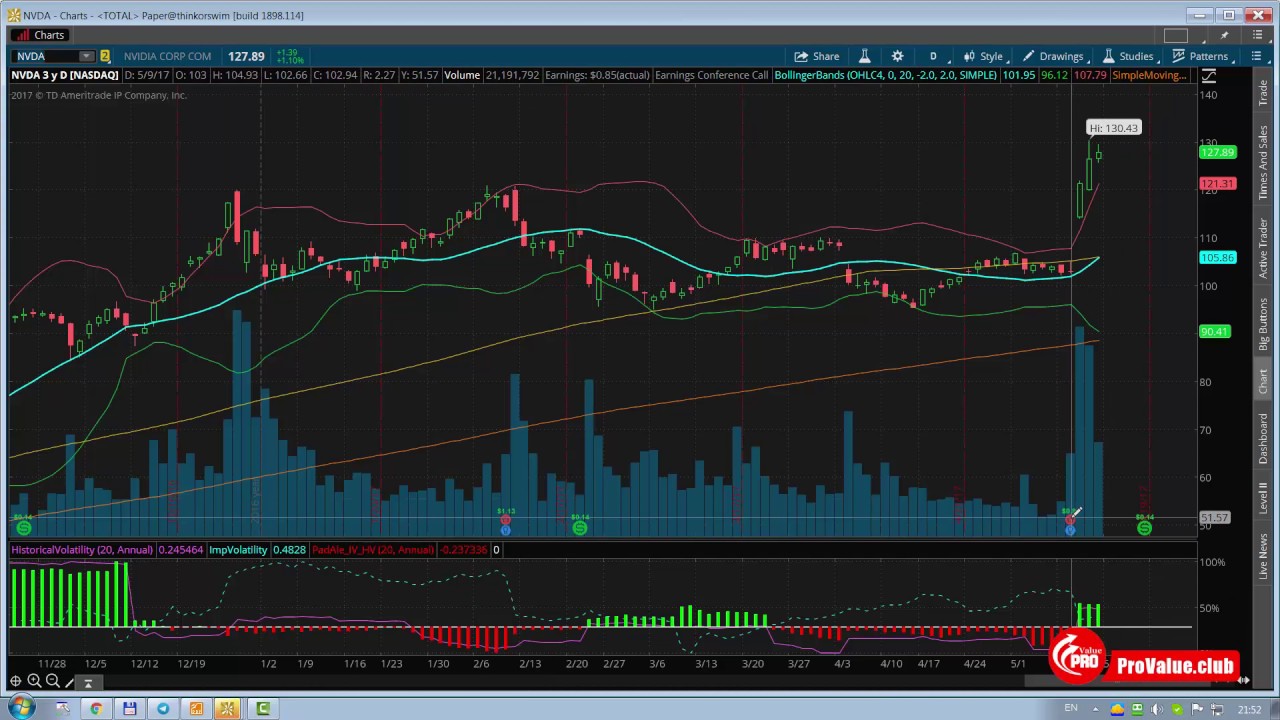
Task: Open the Big Buttons sidebar tab
Action: coord(1263,324)
